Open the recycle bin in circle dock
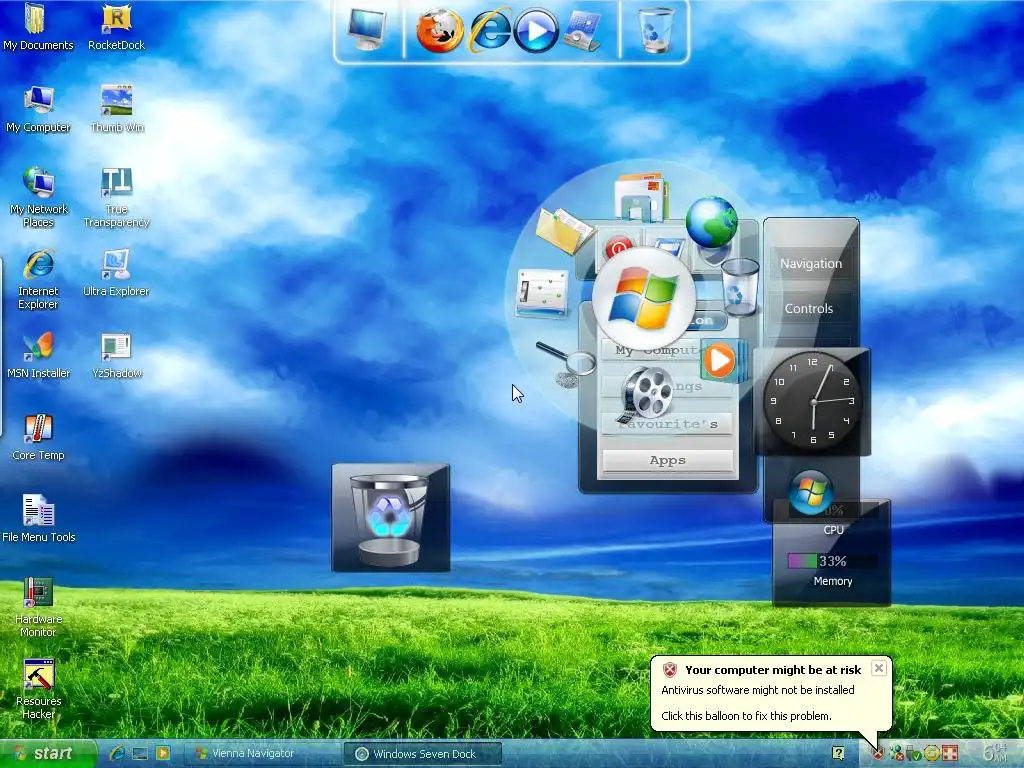The width and height of the screenshot is (1024, 768). [x=740, y=286]
